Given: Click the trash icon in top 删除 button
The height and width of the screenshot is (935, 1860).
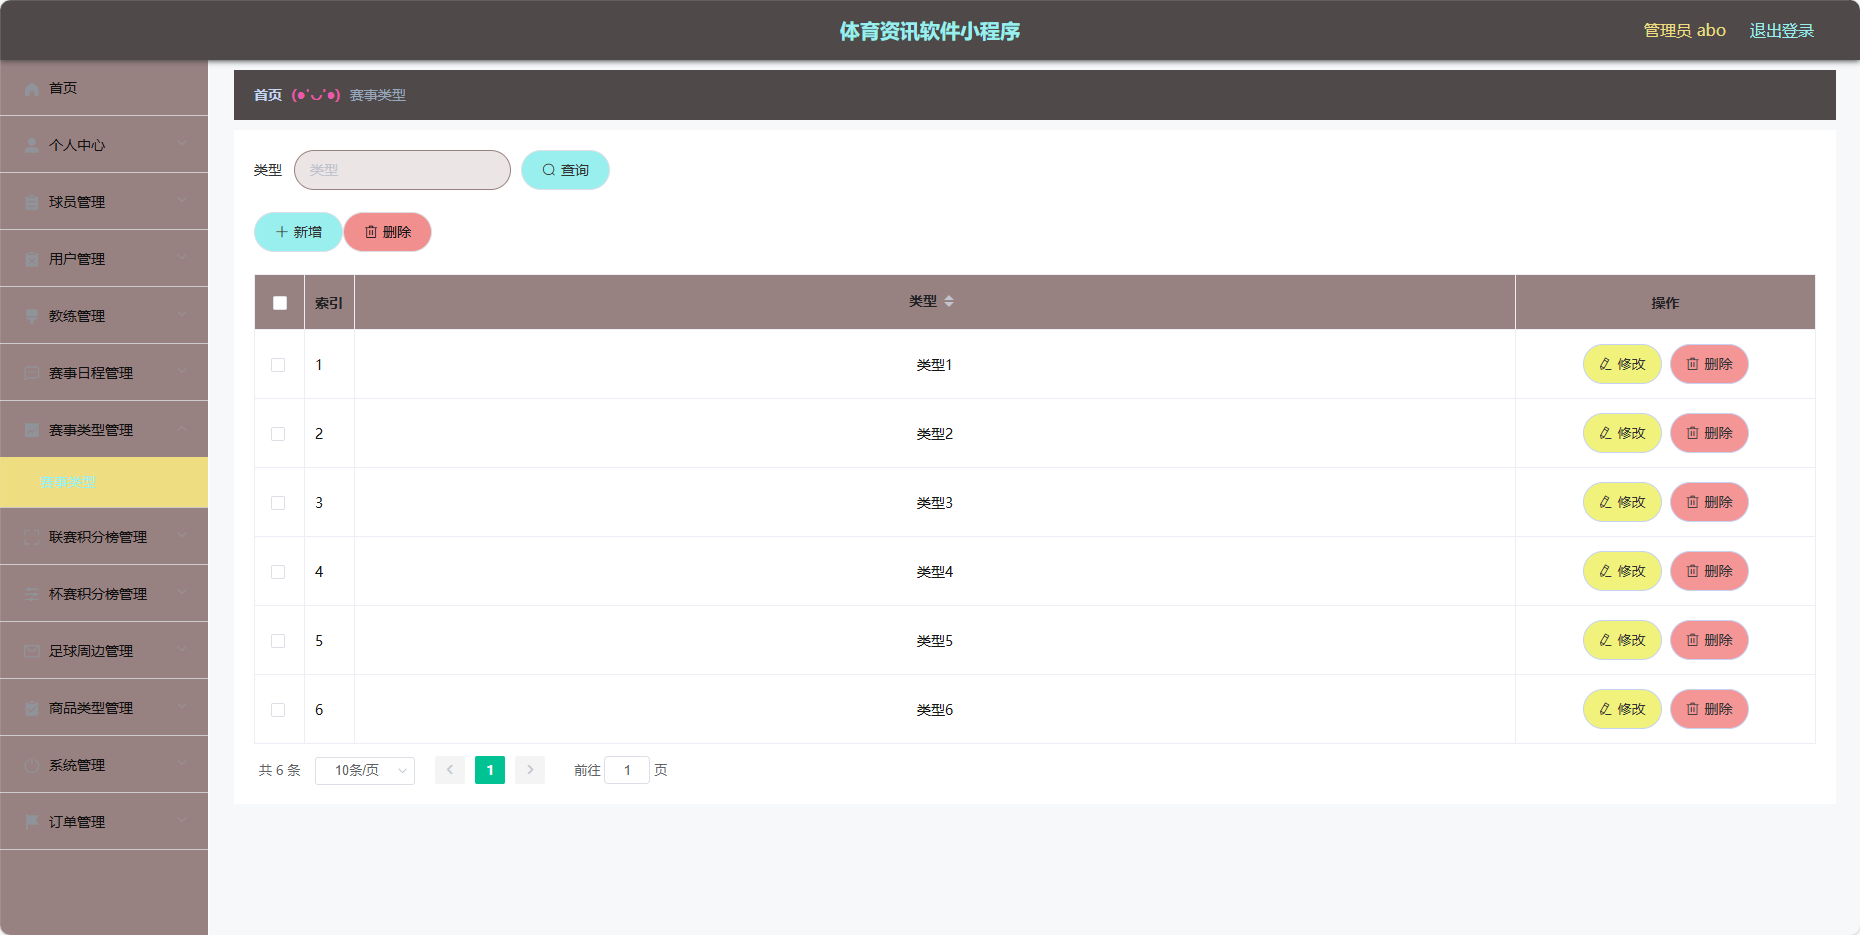Looking at the screenshot, I should (x=371, y=232).
